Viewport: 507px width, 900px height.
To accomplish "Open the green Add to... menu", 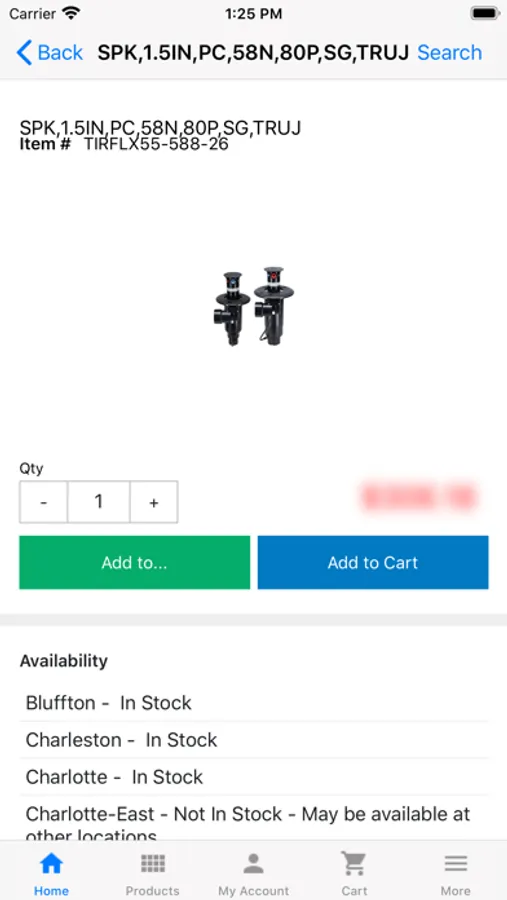I will coord(134,562).
